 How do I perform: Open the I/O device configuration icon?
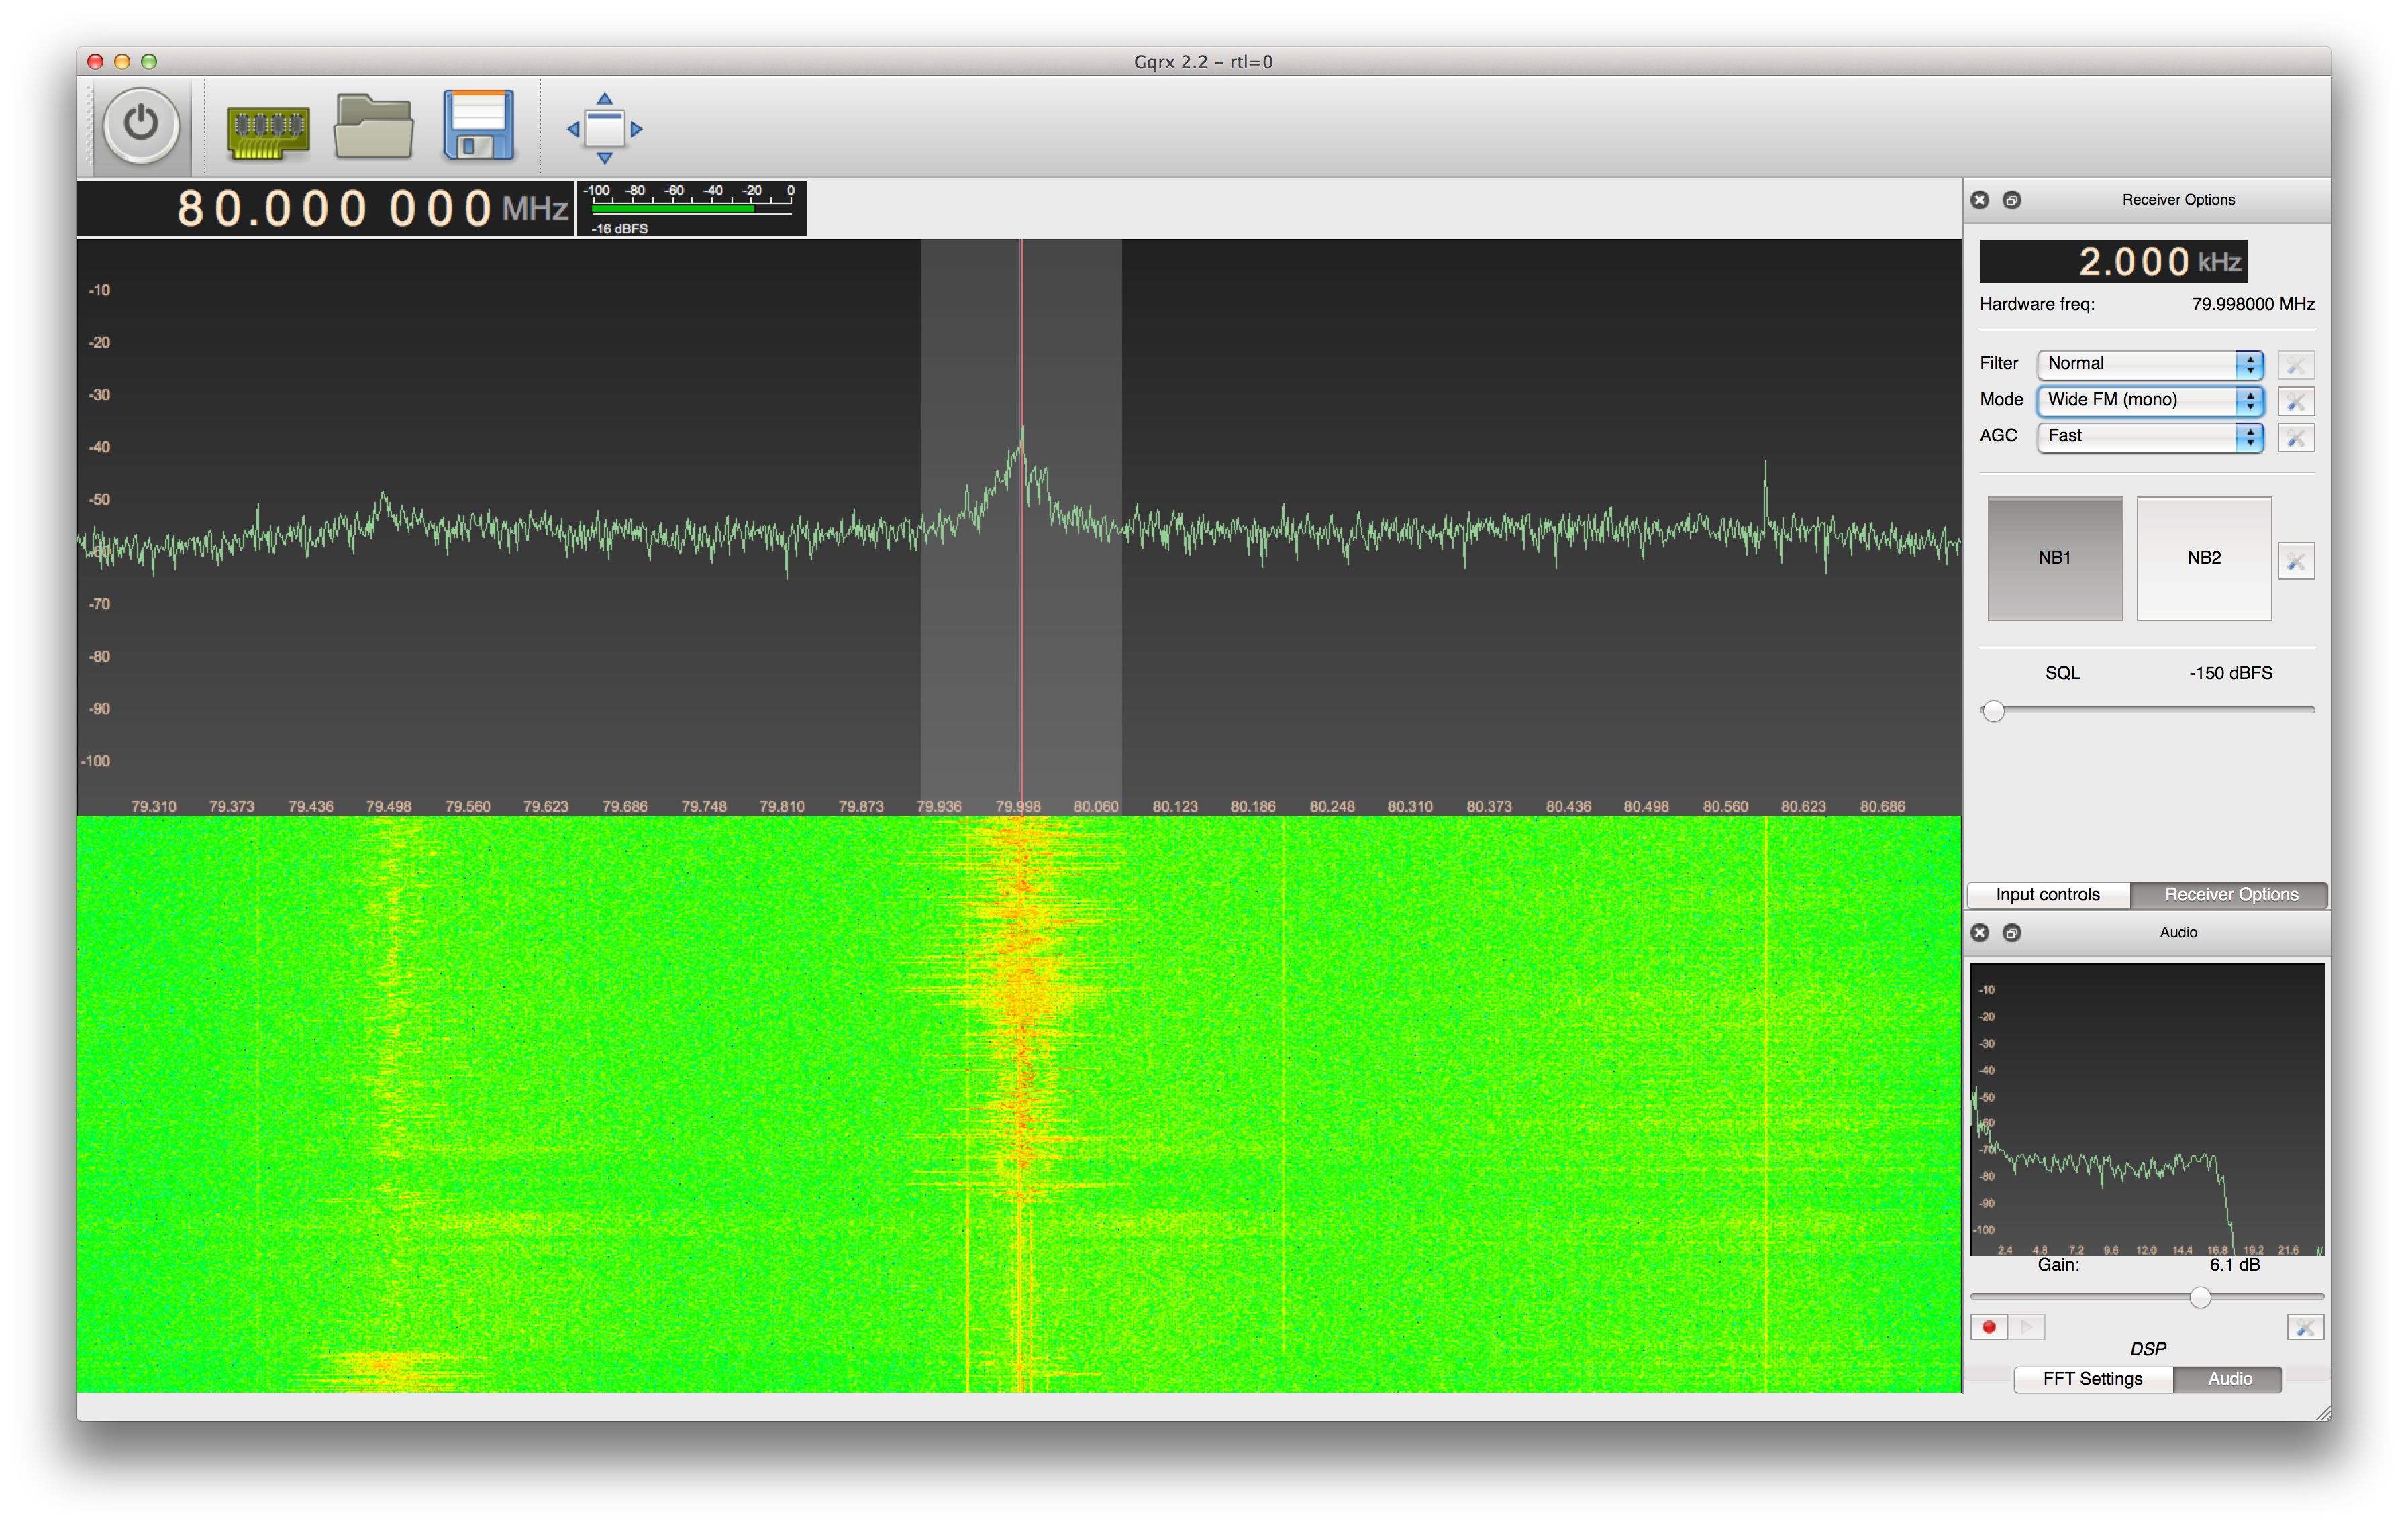point(267,129)
